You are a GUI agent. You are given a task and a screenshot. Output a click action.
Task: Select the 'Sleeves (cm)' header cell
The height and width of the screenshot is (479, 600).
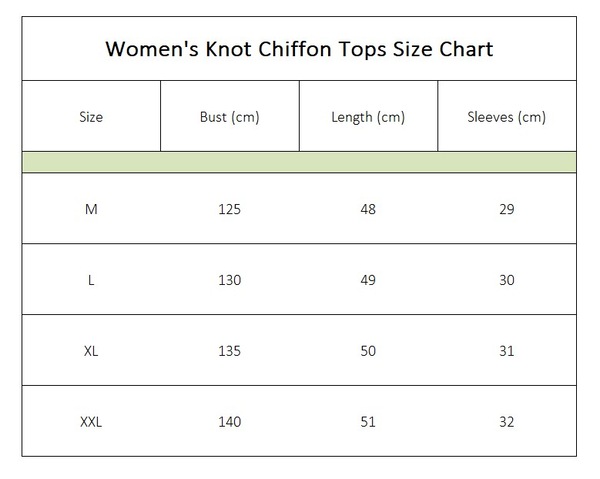[x=507, y=116]
